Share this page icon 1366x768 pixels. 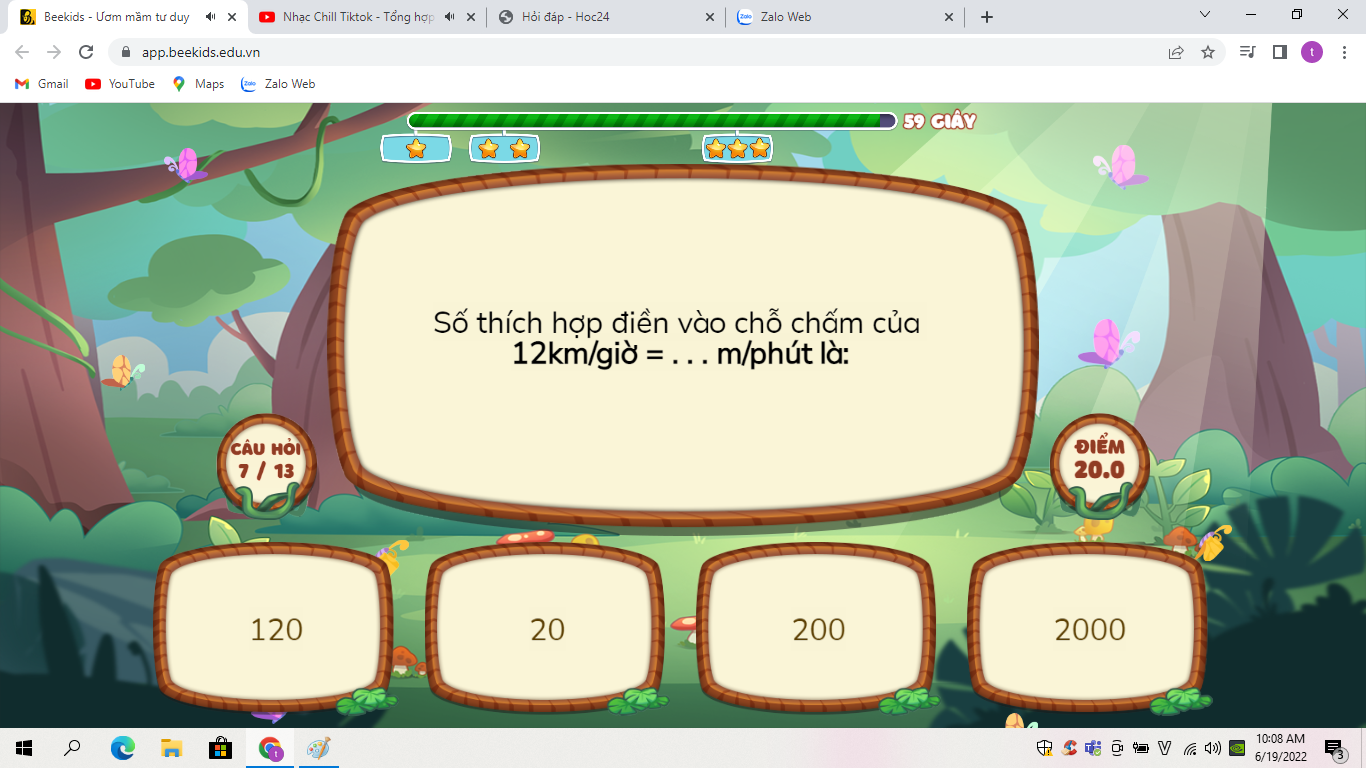(x=1176, y=52)
